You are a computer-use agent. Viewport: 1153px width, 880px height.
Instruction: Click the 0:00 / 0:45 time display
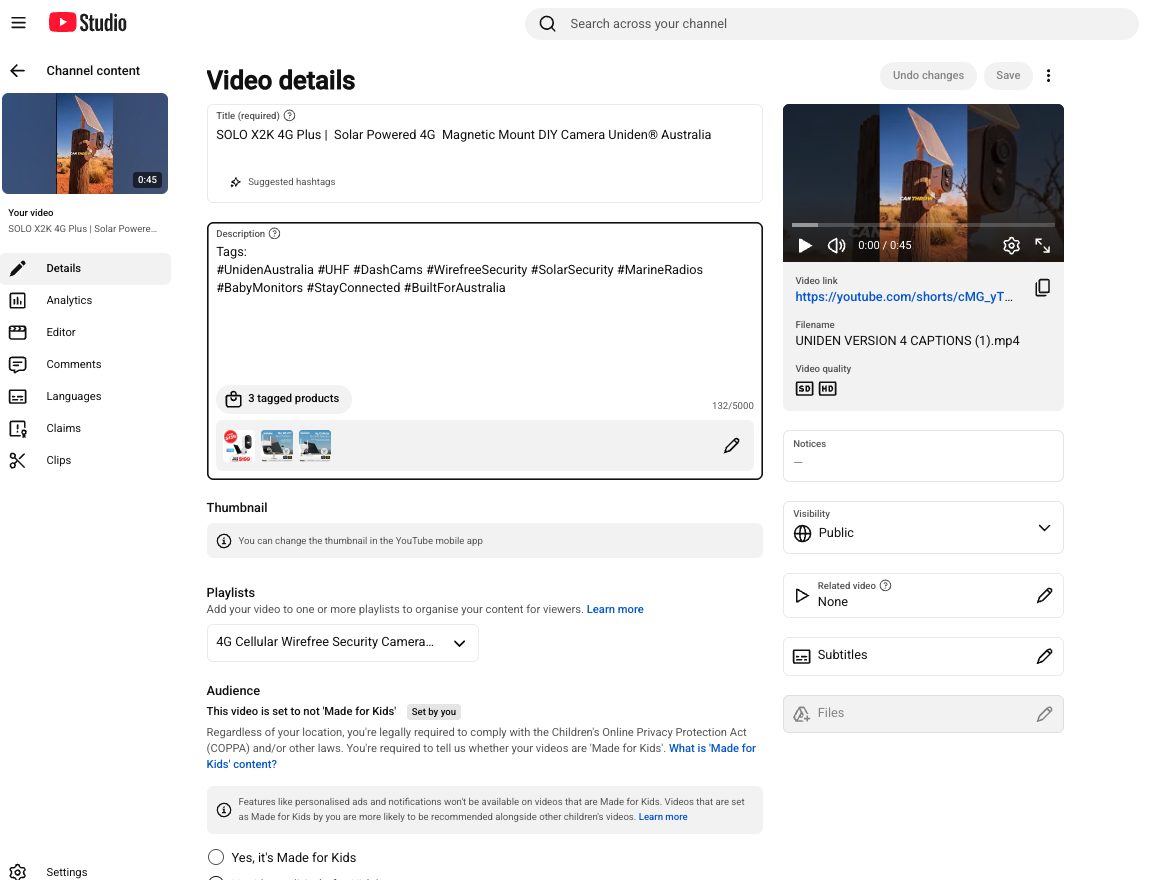click(885, 246)
